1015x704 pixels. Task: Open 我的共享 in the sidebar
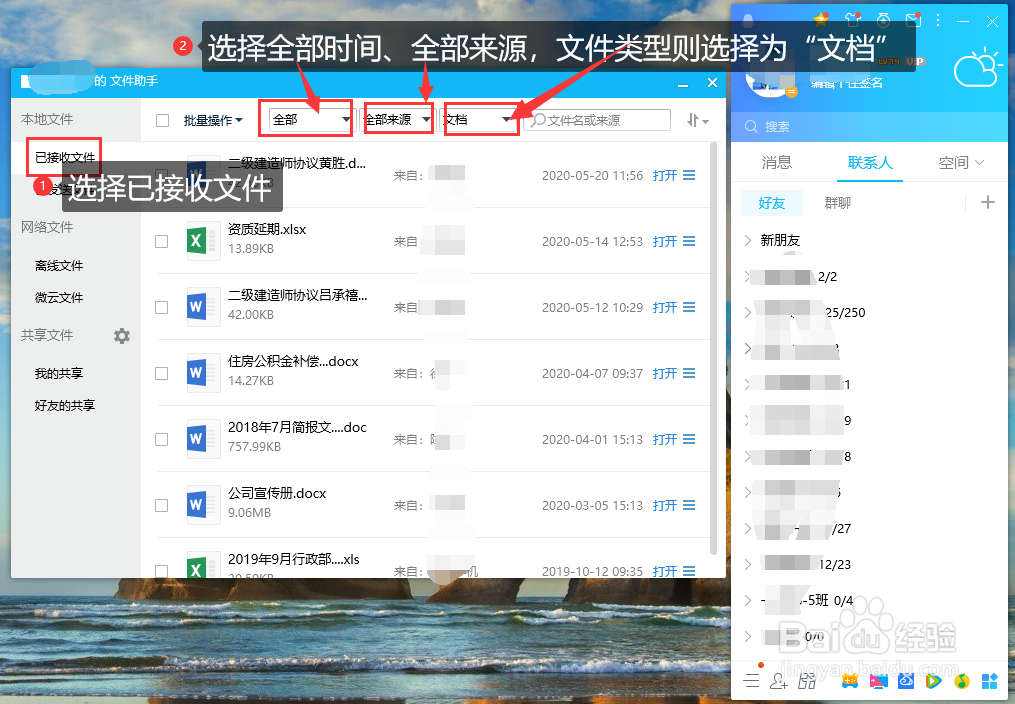pos(59,373)
